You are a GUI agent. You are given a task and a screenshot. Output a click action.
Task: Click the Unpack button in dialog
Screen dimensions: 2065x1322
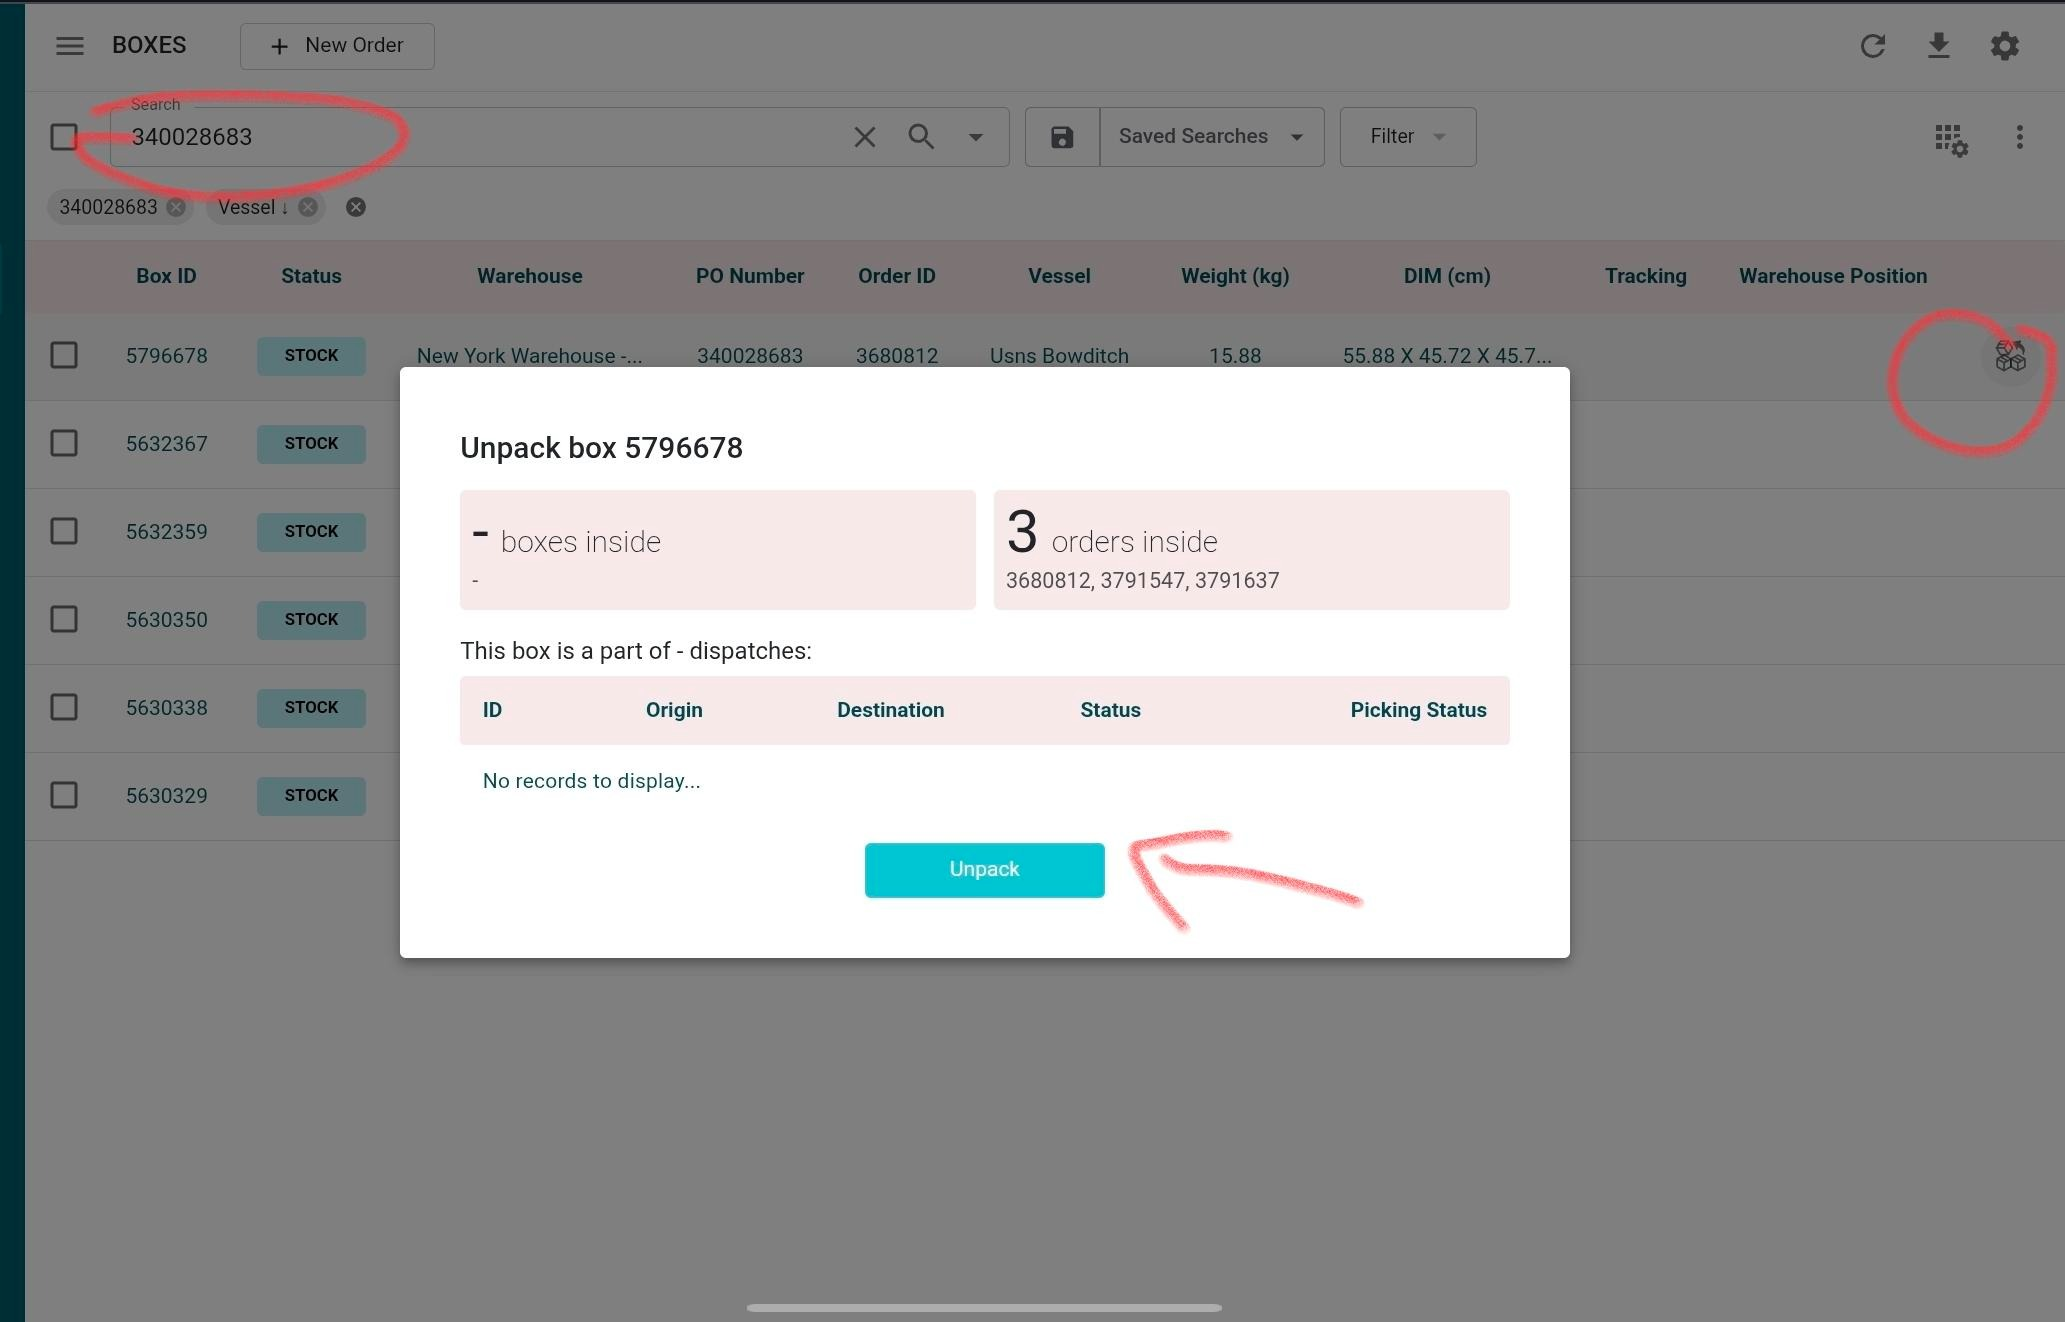pyautogui.click(x=984, y=870)
